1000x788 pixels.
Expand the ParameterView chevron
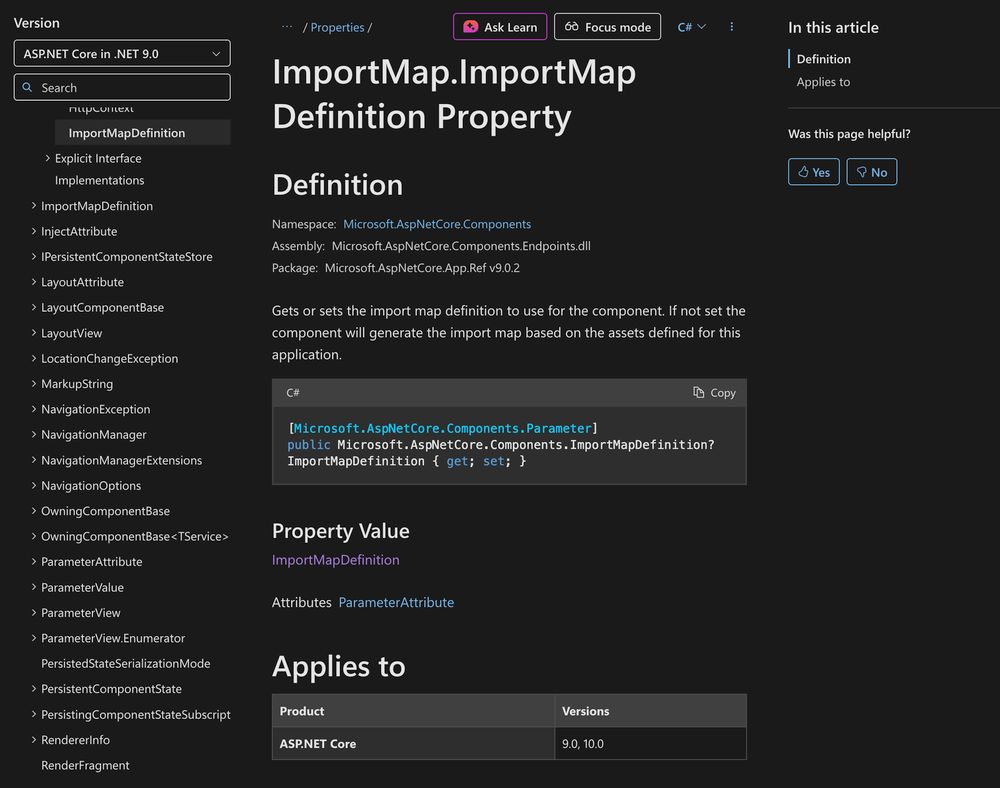(x=34, y=613)
